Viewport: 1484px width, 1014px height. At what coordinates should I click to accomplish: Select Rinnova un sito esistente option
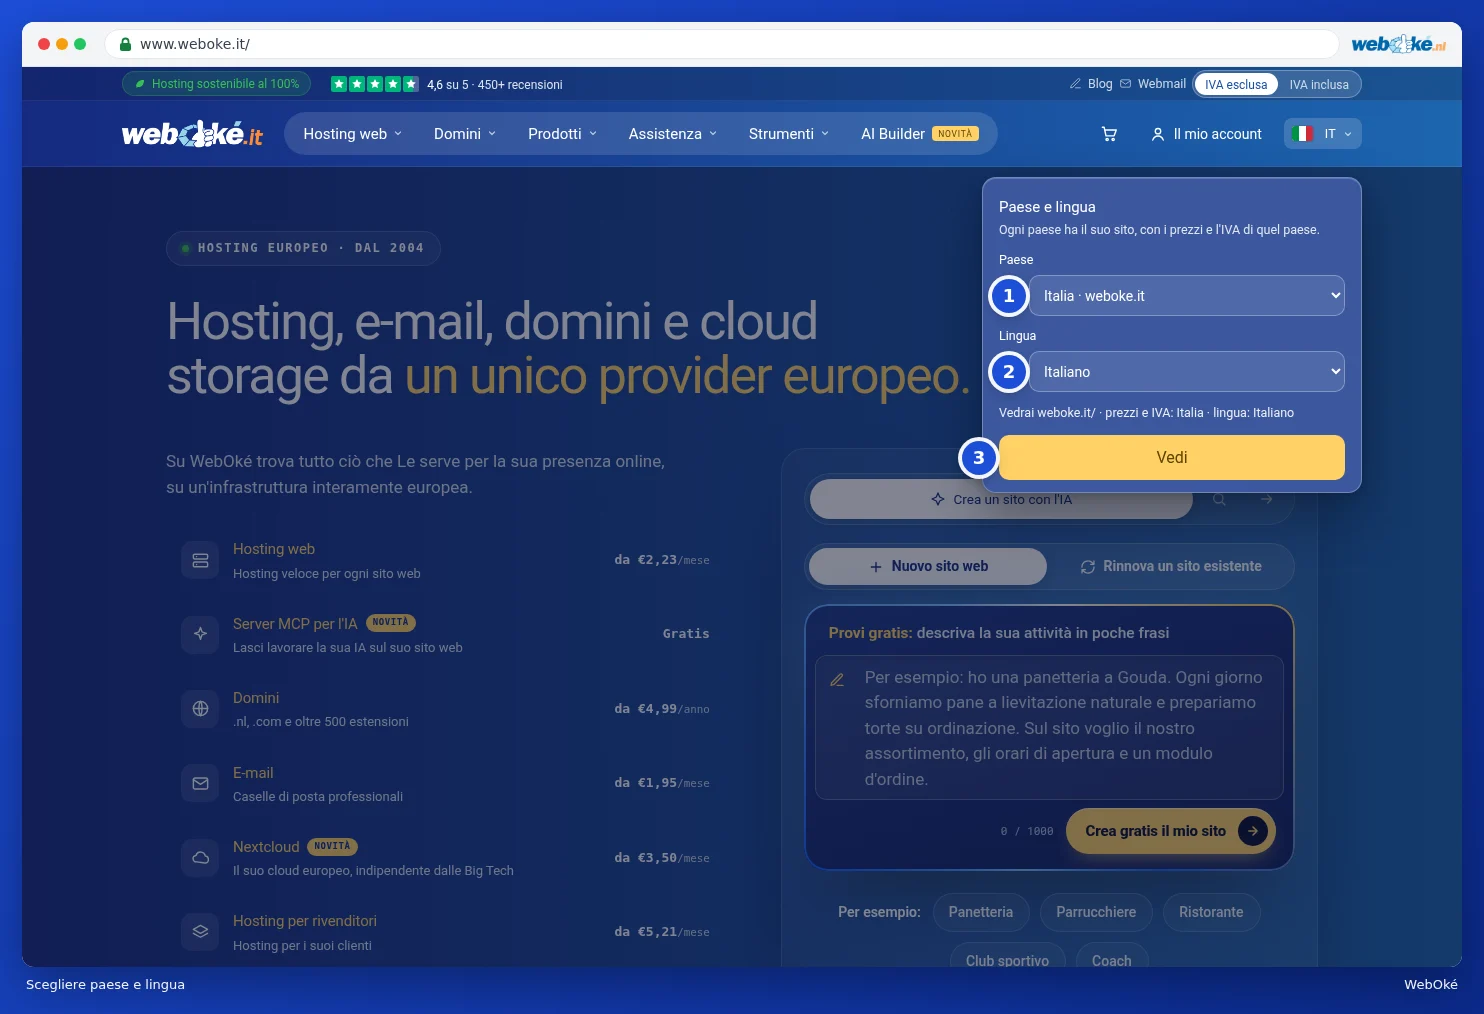click(x=1171, y=566)
